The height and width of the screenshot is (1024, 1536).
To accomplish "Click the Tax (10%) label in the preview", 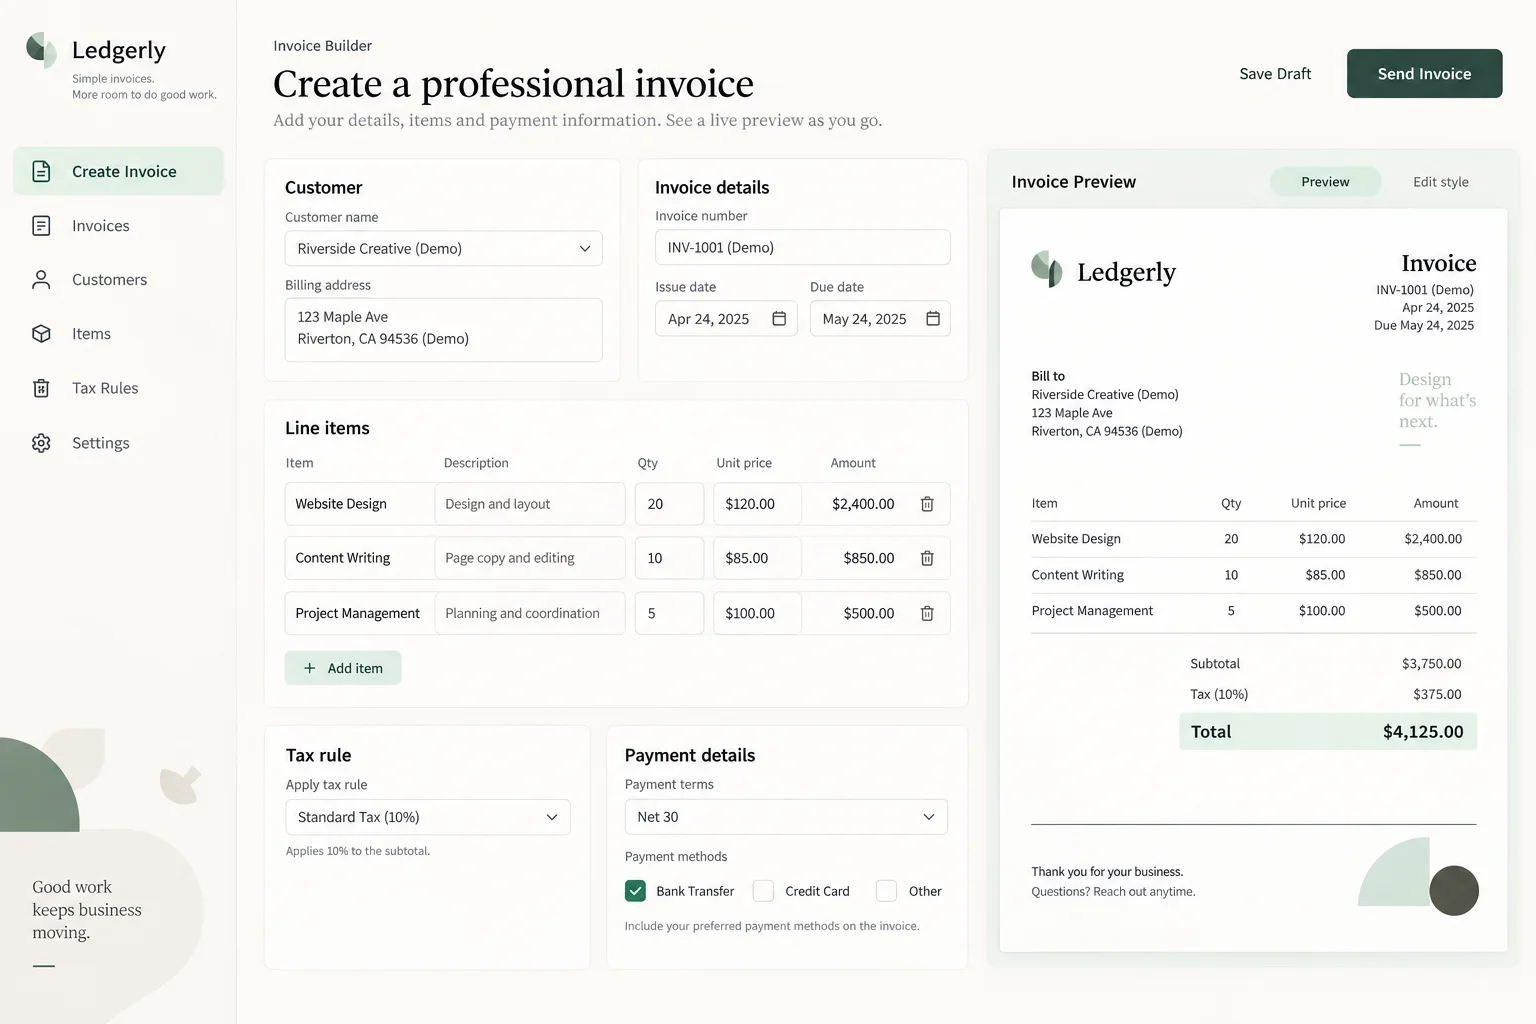I will pos(1219,694).
